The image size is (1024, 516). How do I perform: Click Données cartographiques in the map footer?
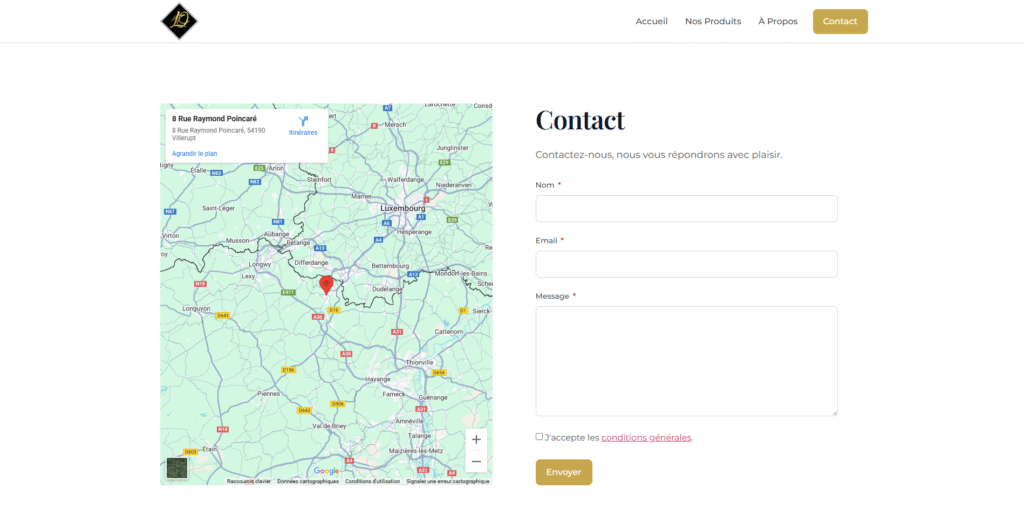tap(308, 481)
